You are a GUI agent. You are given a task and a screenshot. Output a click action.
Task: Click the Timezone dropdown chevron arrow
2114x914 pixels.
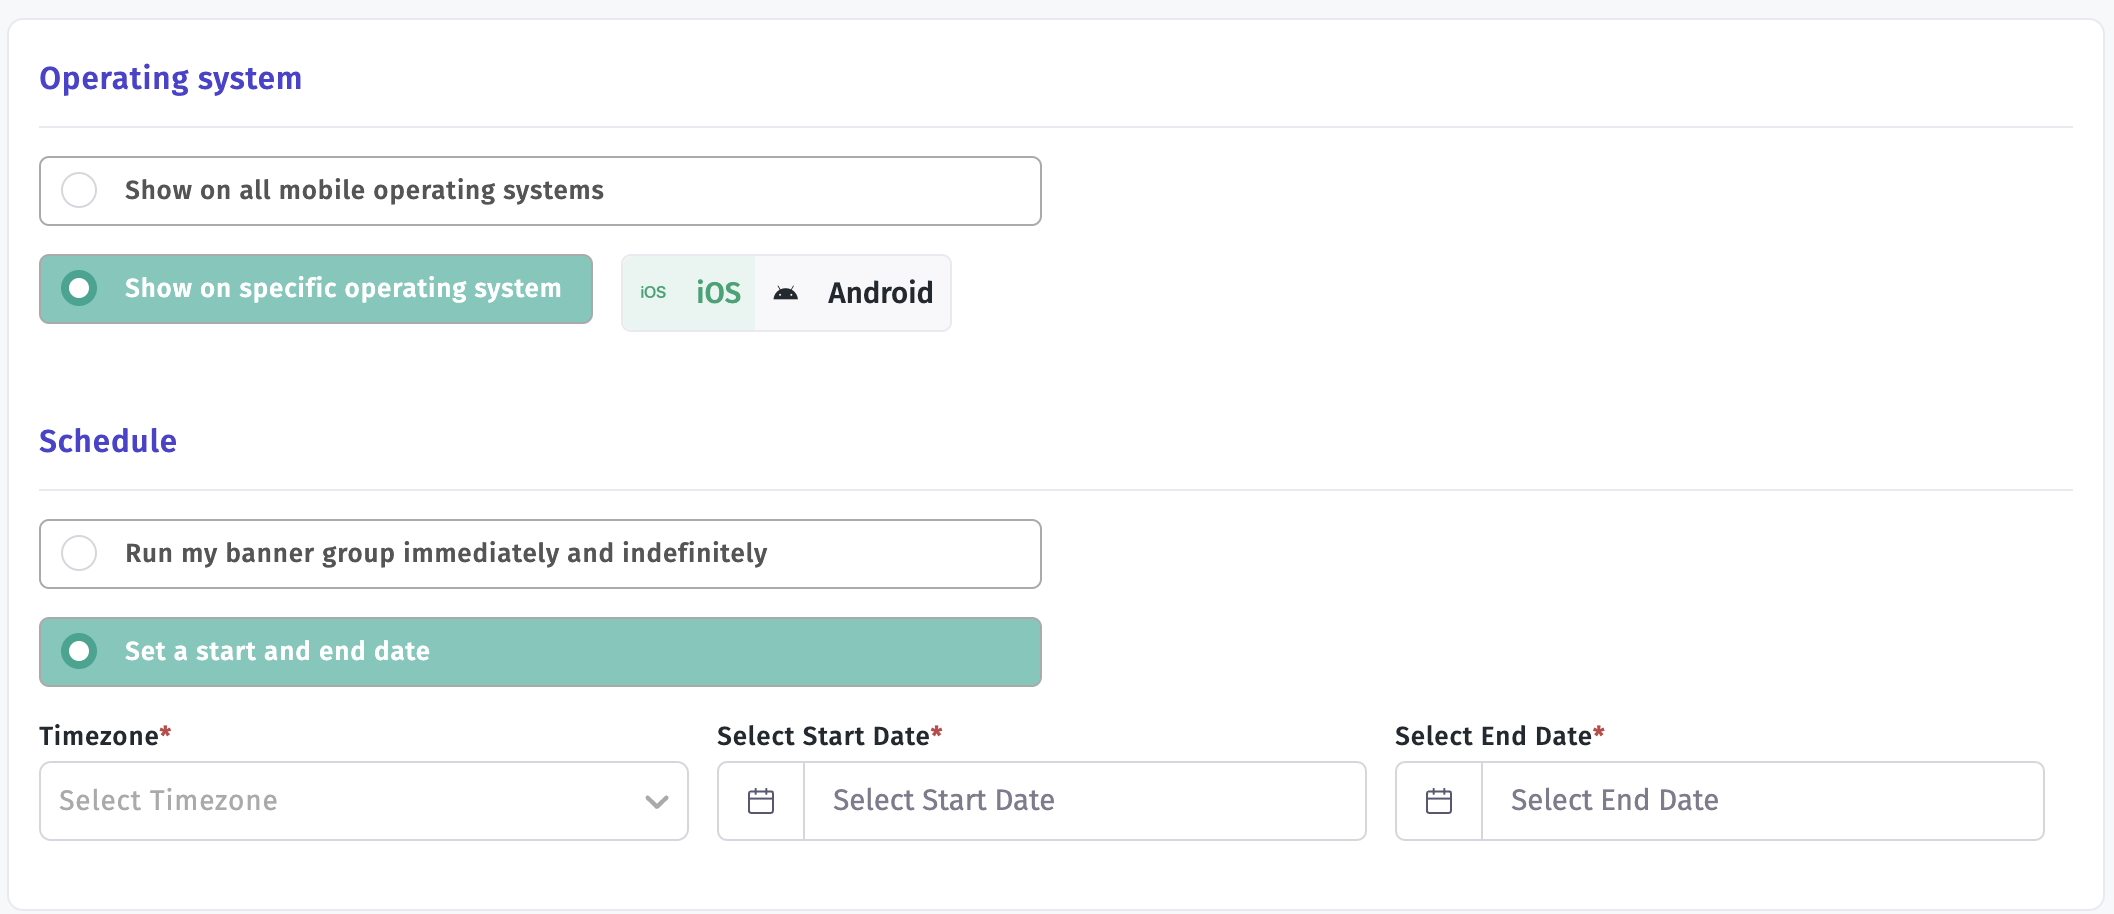(x=657, y=802)
